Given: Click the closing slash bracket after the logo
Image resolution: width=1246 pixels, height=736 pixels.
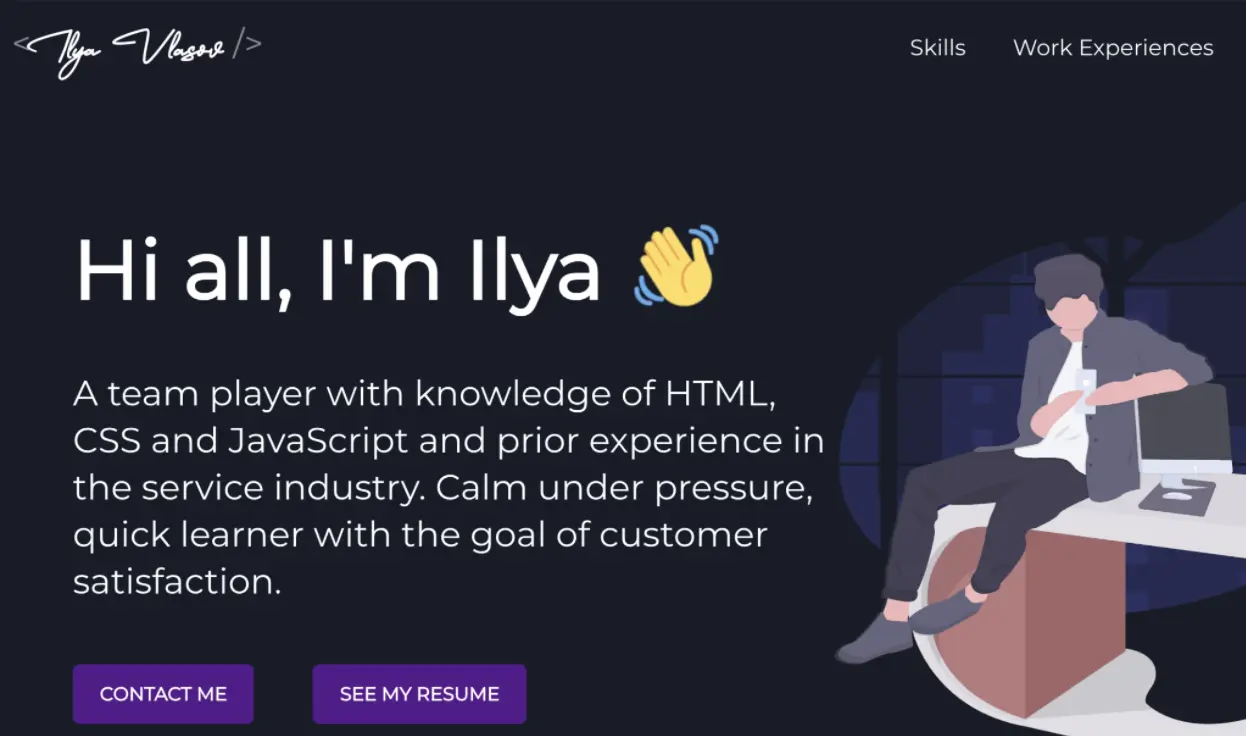Looking at the screenshot, I should [x=248, y=44].
